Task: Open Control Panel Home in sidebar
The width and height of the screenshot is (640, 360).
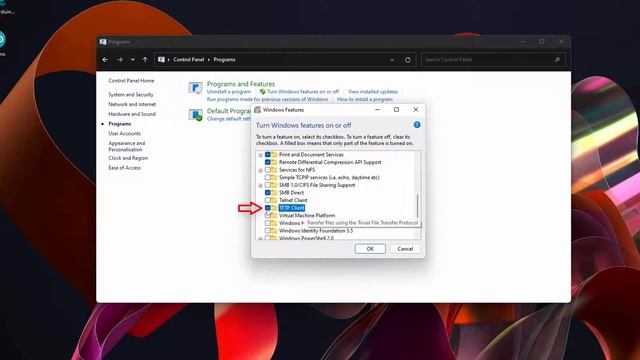Action: click(131, 81)
